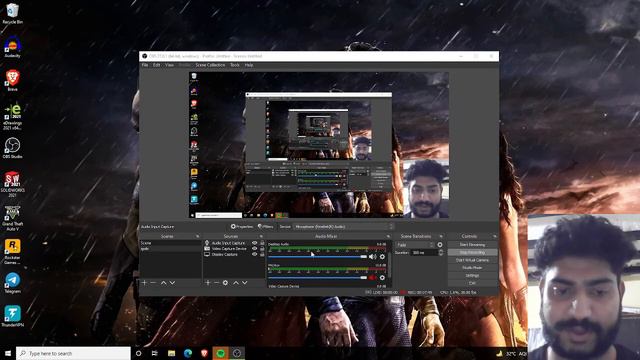
Task: Toggle visibility of Display Capture source
Action: pos(255,254)
